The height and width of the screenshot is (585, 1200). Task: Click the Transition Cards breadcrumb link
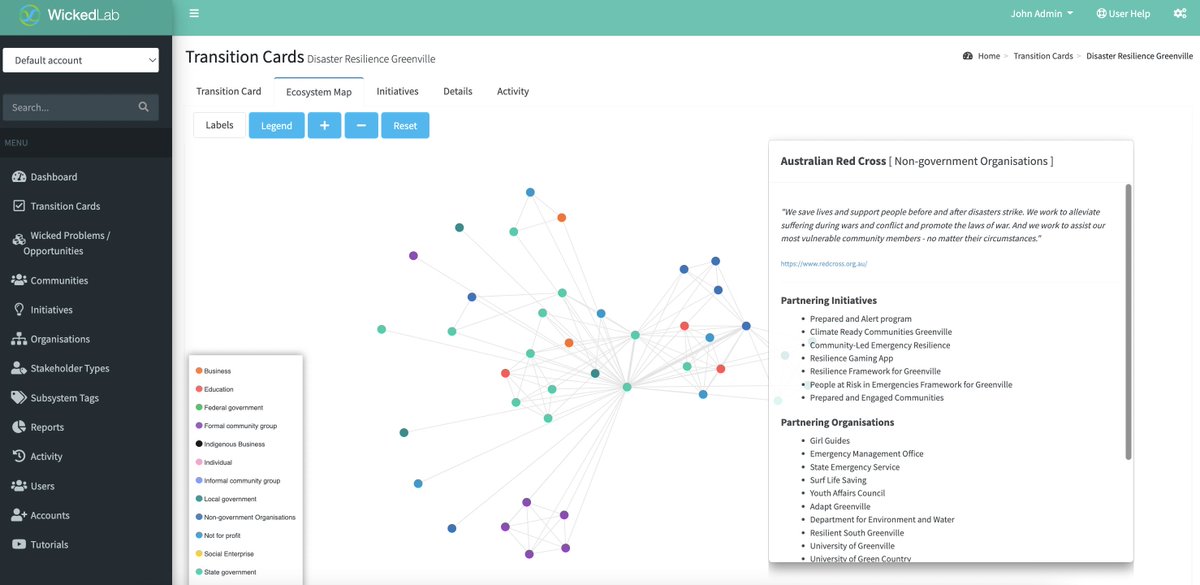[1043, 56]
